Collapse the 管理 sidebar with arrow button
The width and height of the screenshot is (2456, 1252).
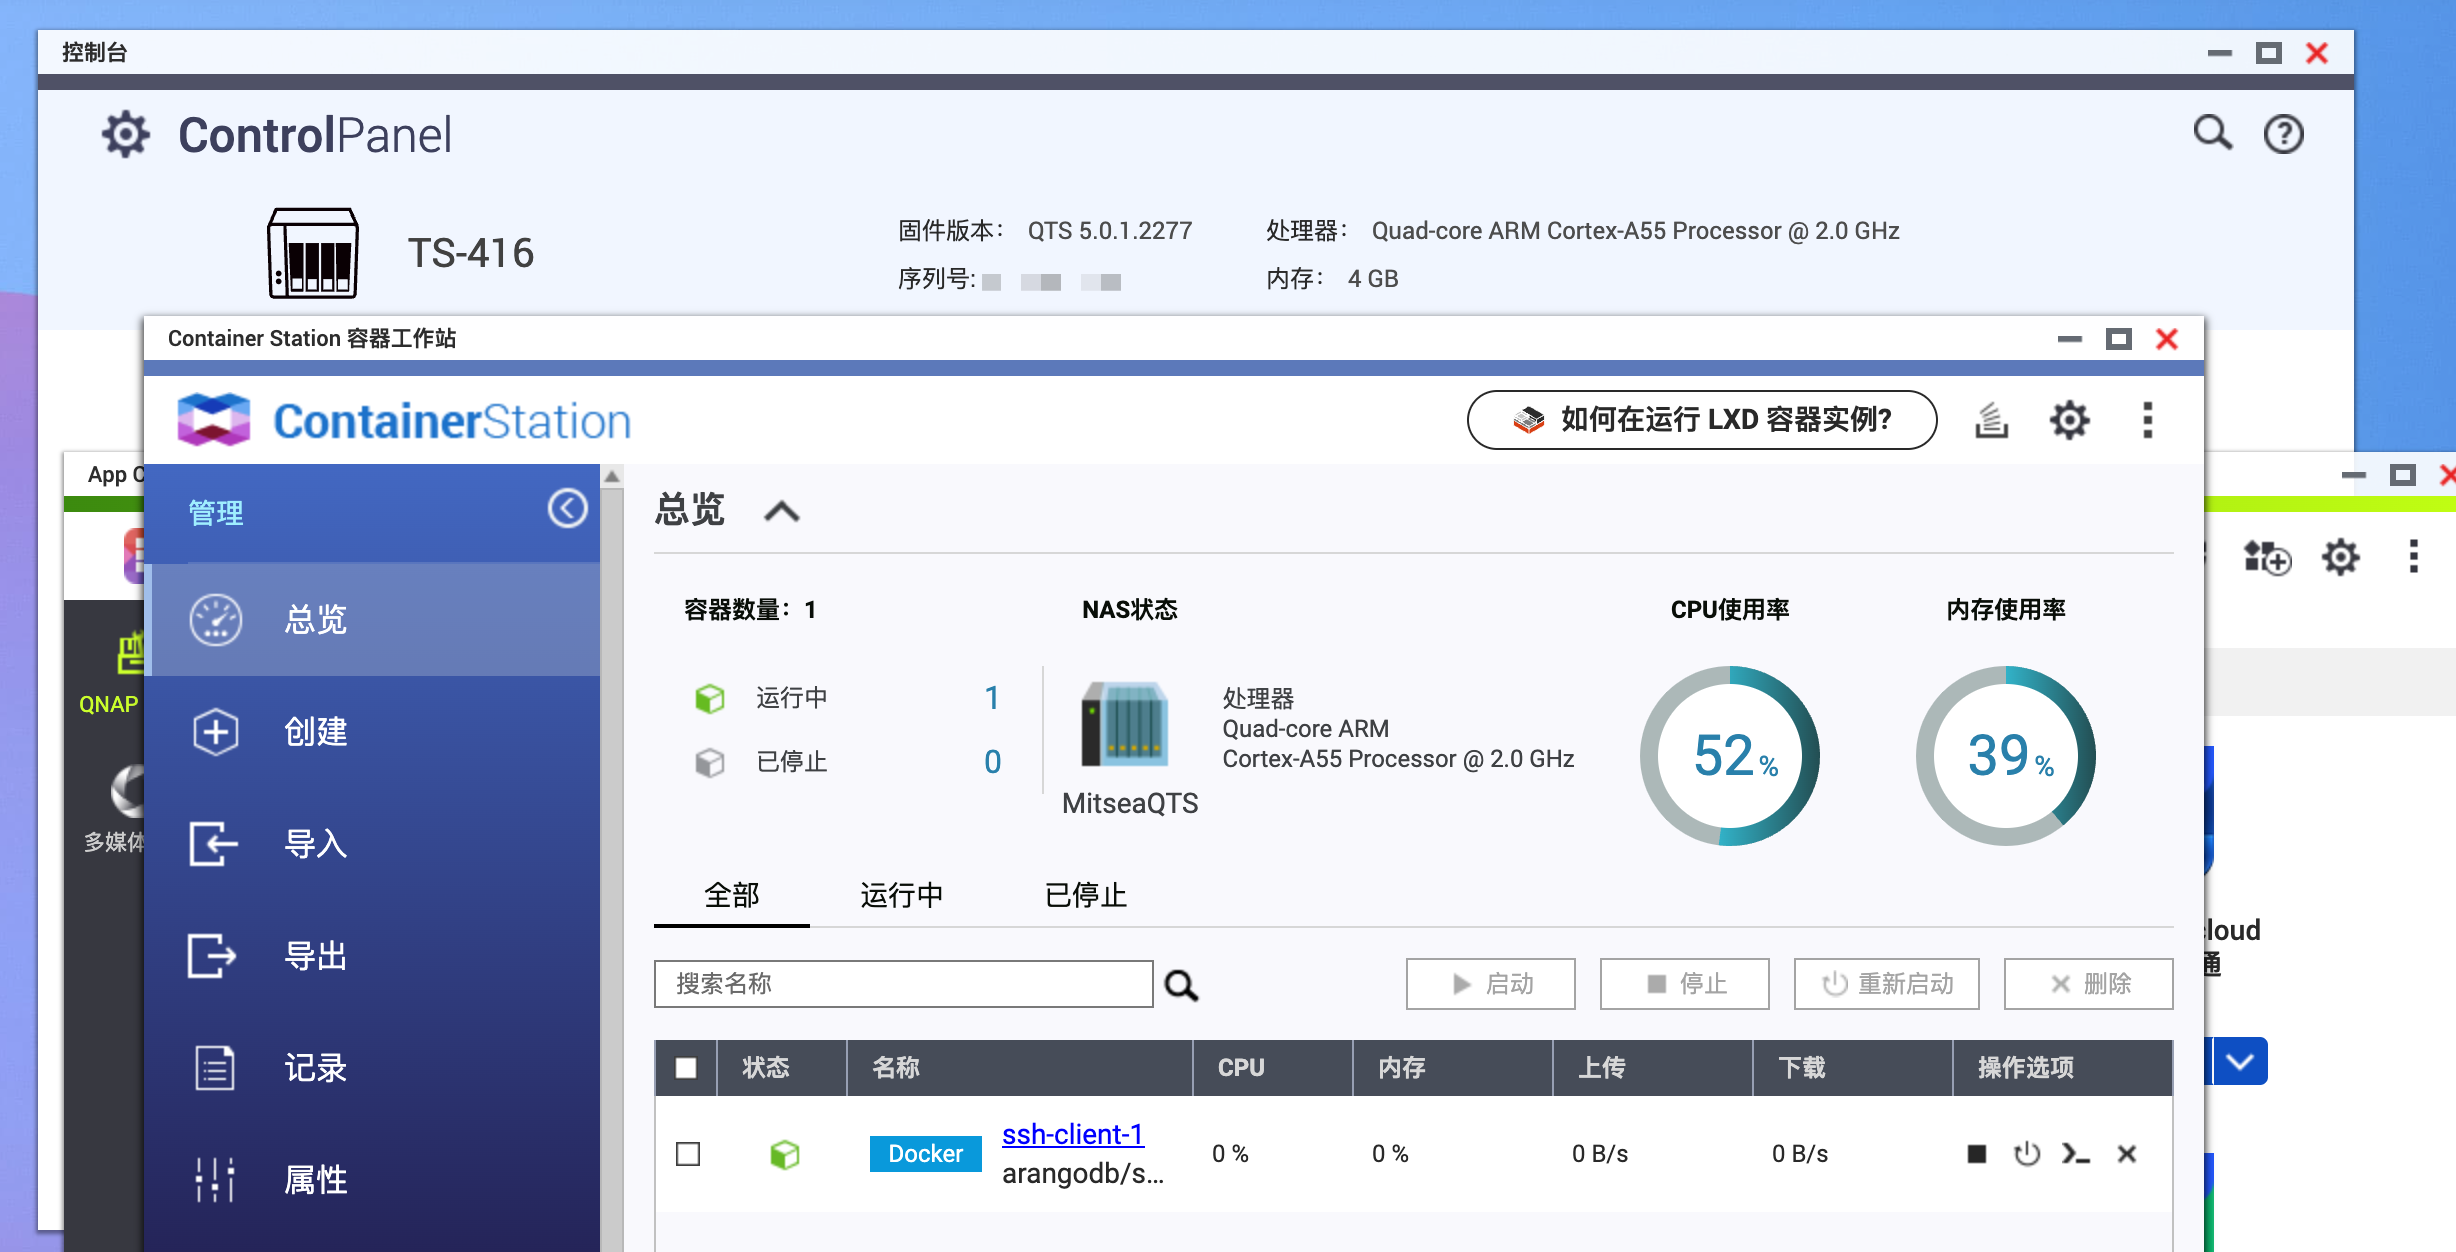[x=567, y=509]
